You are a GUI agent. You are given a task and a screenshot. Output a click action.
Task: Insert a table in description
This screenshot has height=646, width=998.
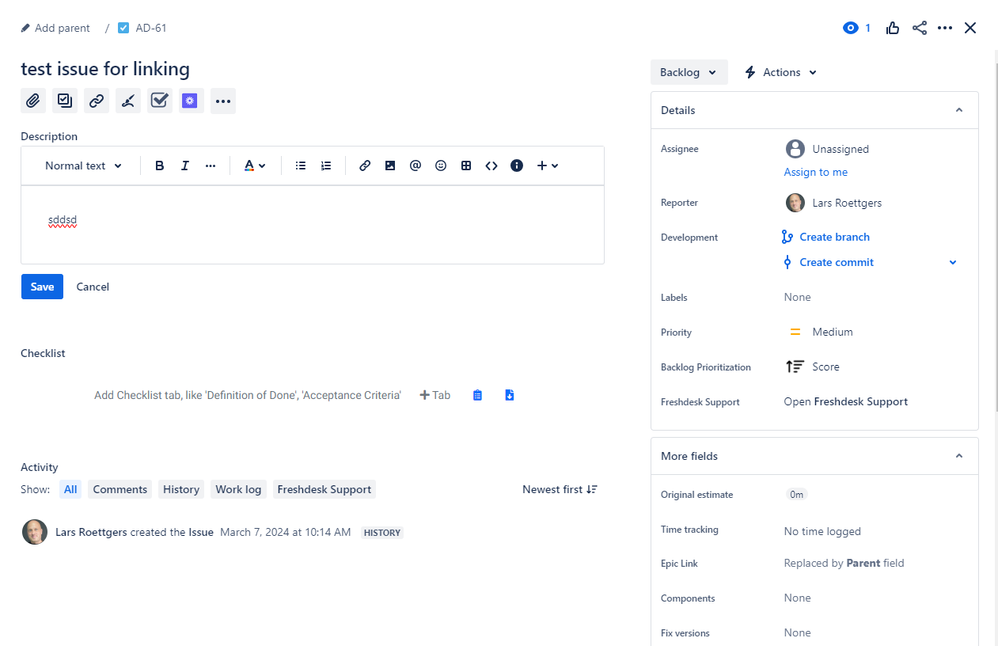click(466, 165)
